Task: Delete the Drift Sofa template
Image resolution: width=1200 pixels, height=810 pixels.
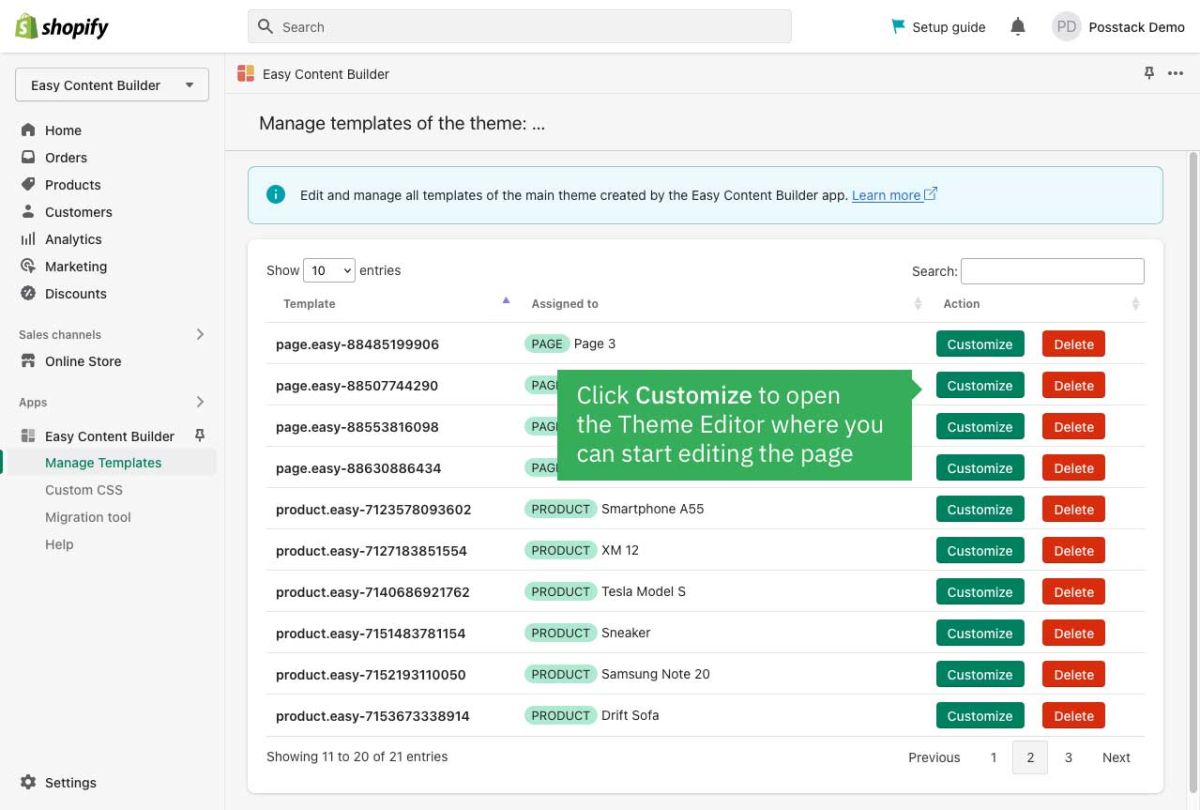Action: coord(1073,716)
